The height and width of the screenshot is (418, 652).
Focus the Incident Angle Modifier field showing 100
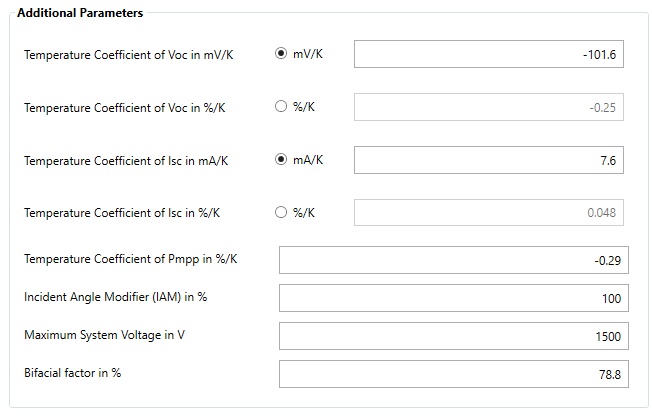point(453,298)
